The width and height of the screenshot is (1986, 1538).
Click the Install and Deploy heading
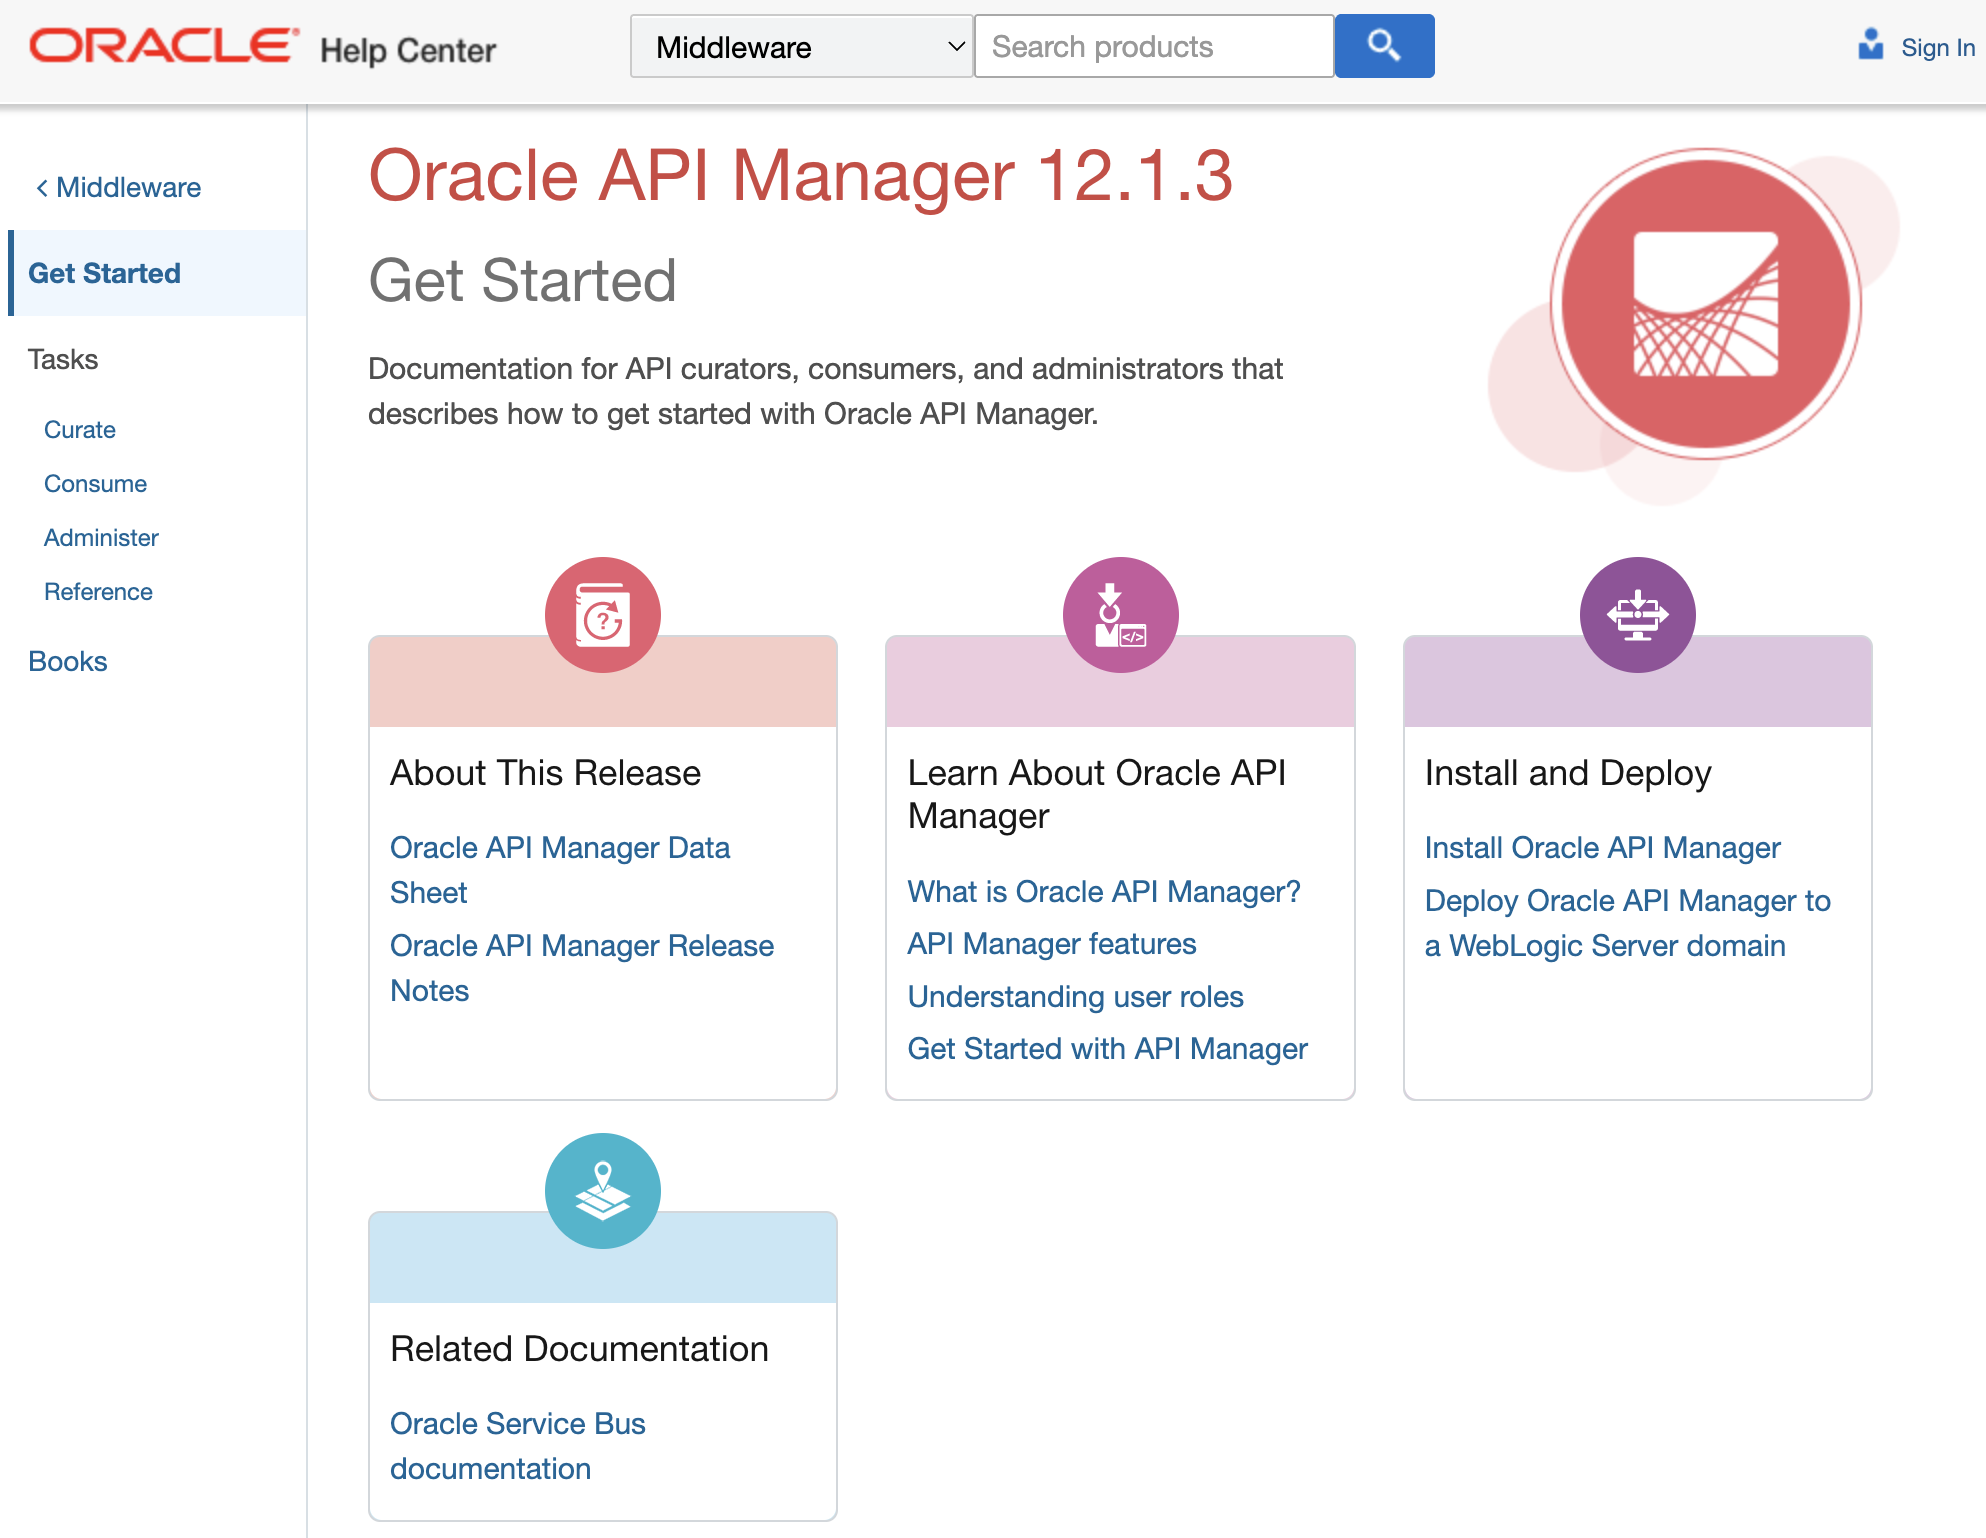point(1568,773)
